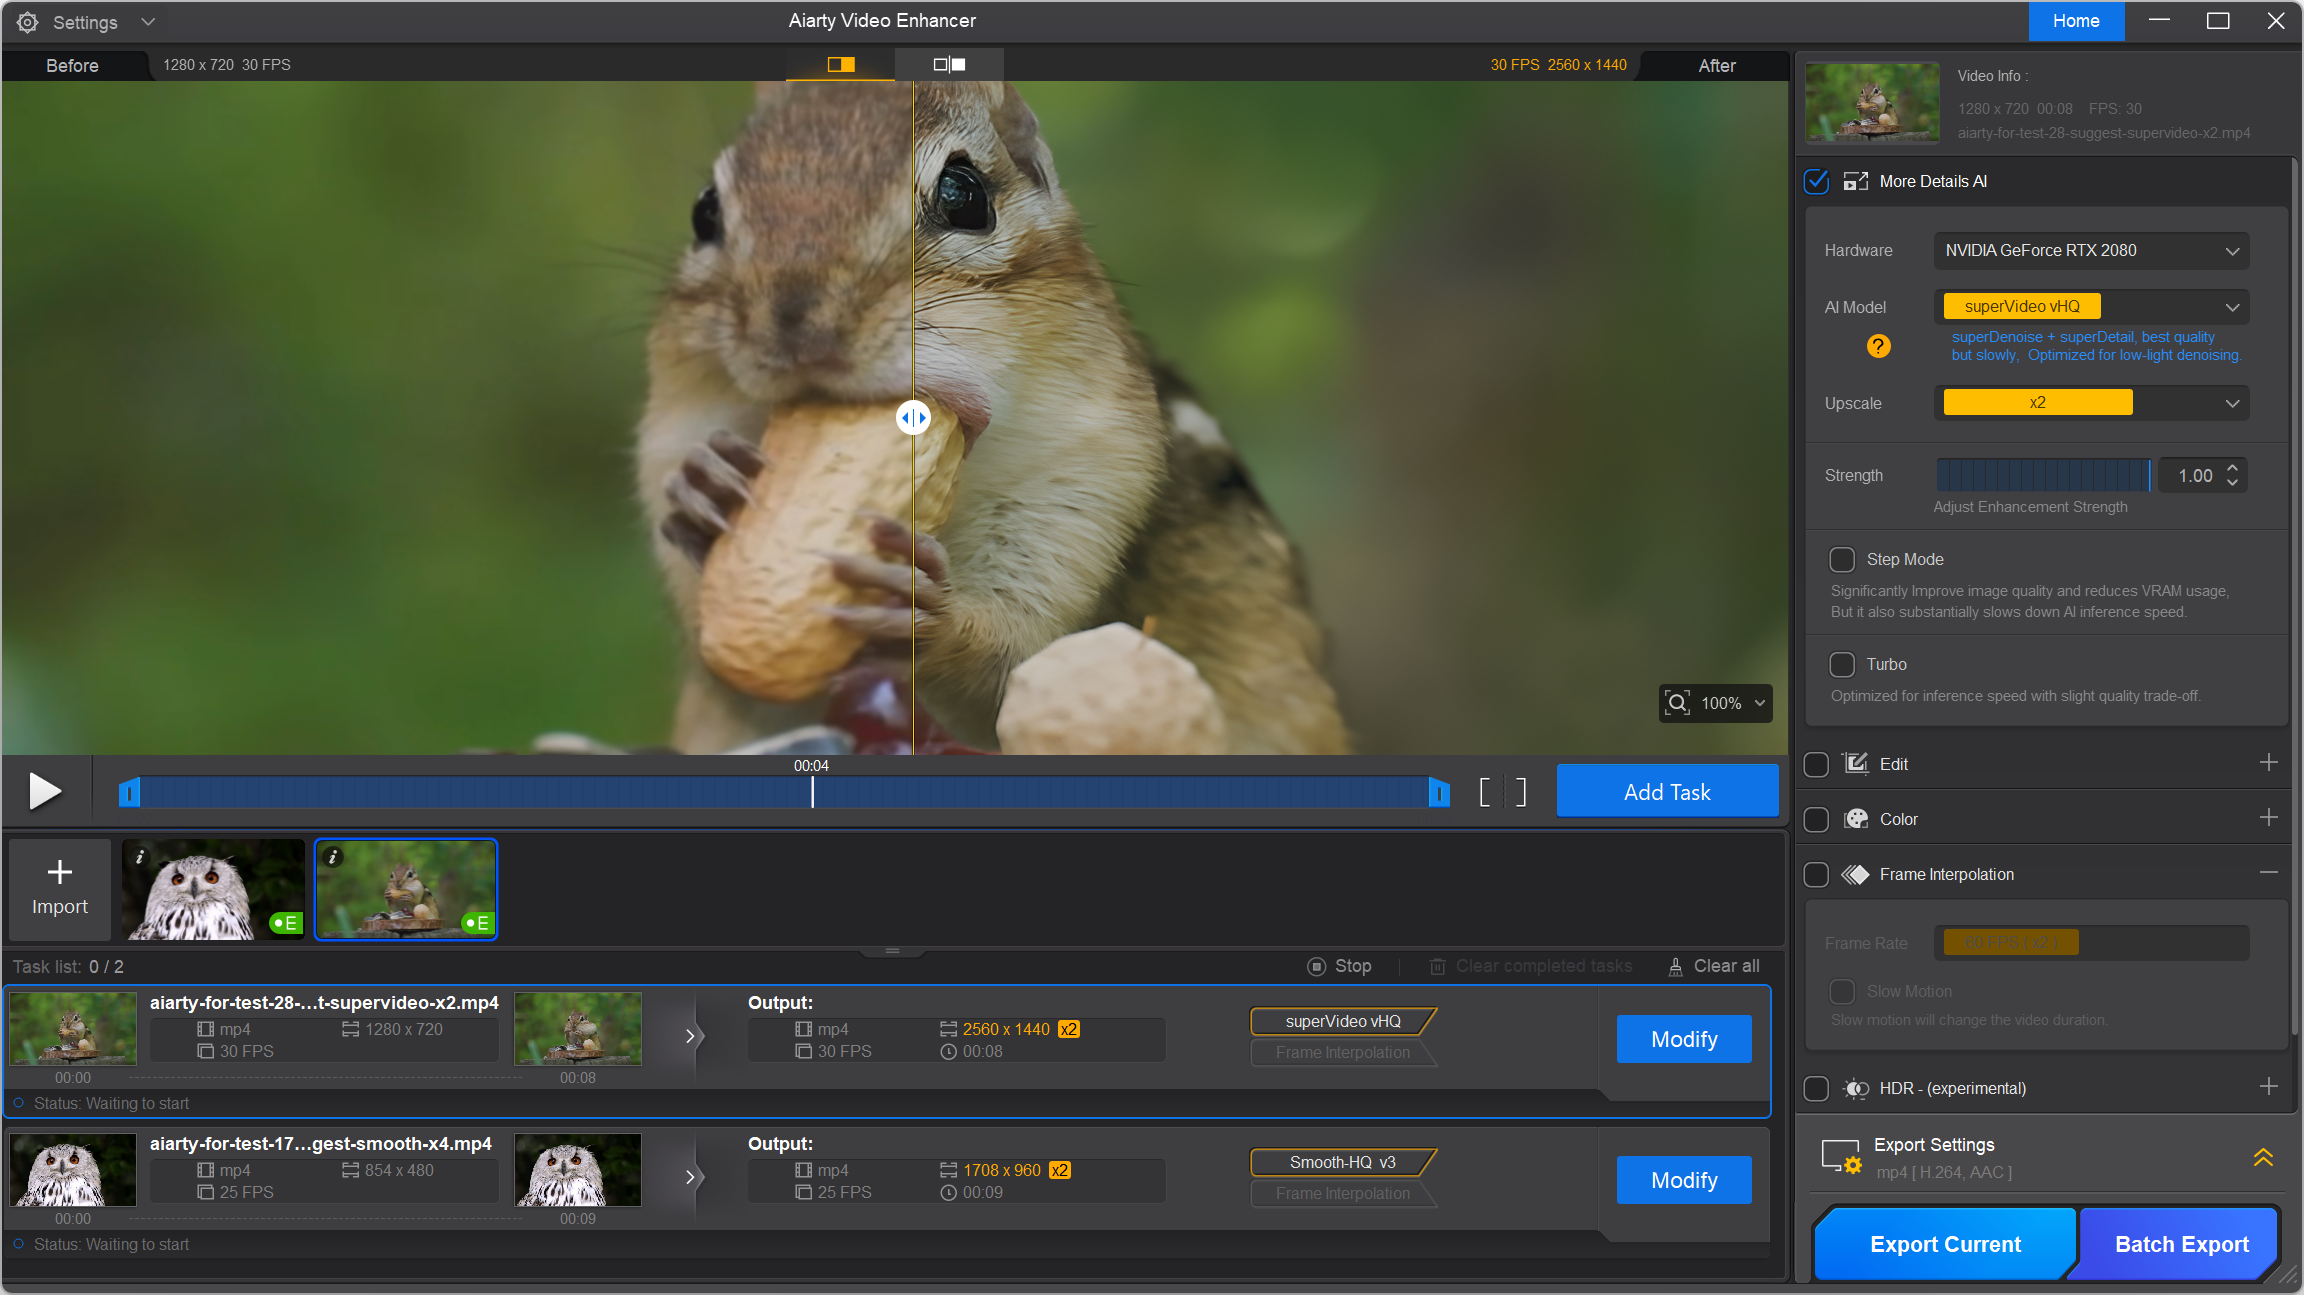This screenshot has width=2304, height=1295.
Task: Enable the Turbo checkbox
Action: (x=1842, y=664)
